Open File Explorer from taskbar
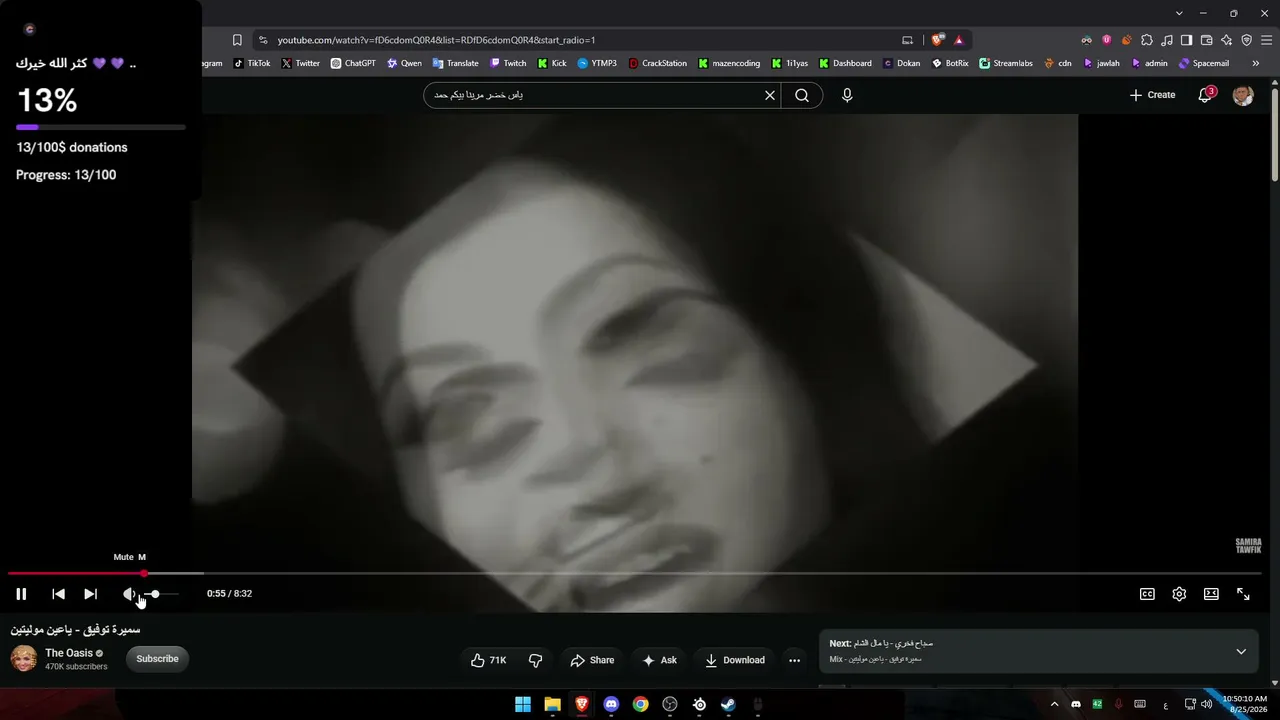Viewport: 1280px width, 720px height. (552, 704)
